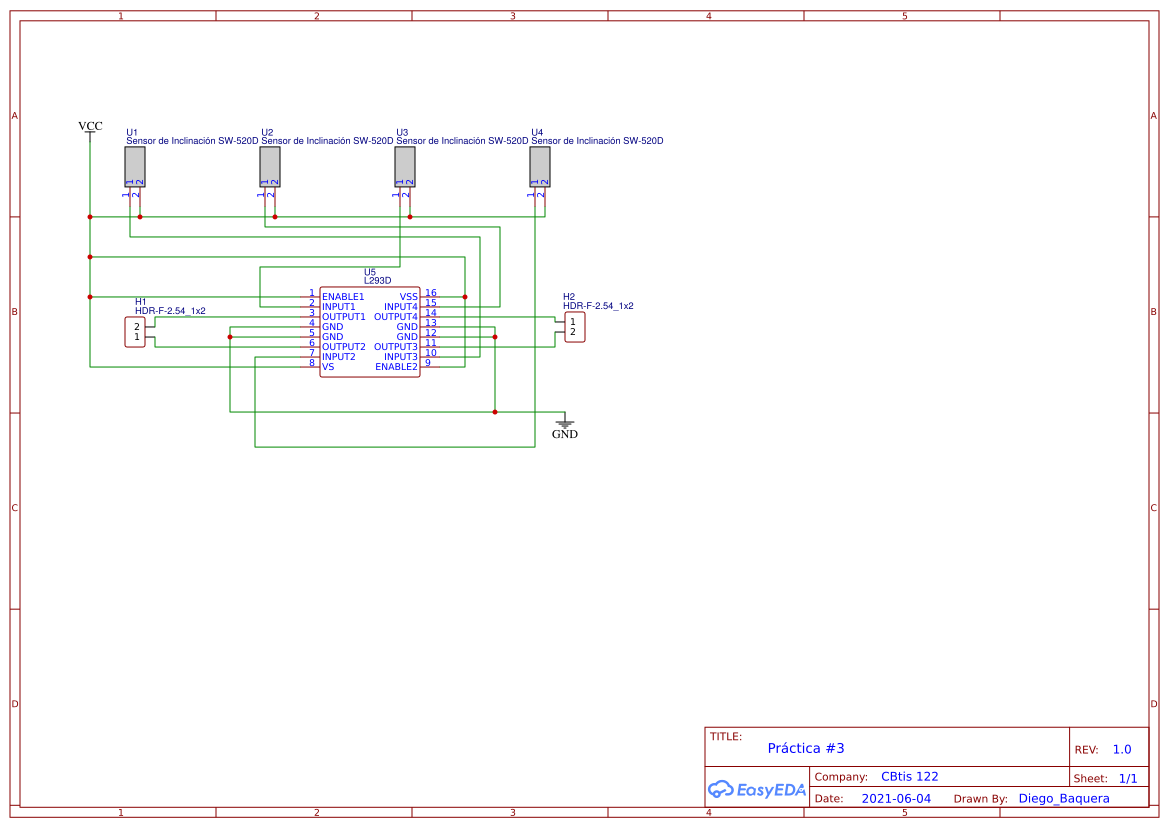
Task: Click the U4 tilt sensor component body
Action: point(540,166)
